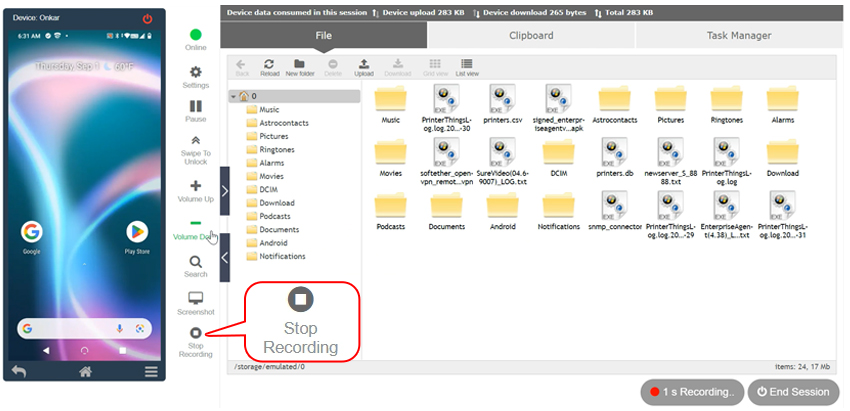
Task: Click device frame home icon
Action: [85, 371]
